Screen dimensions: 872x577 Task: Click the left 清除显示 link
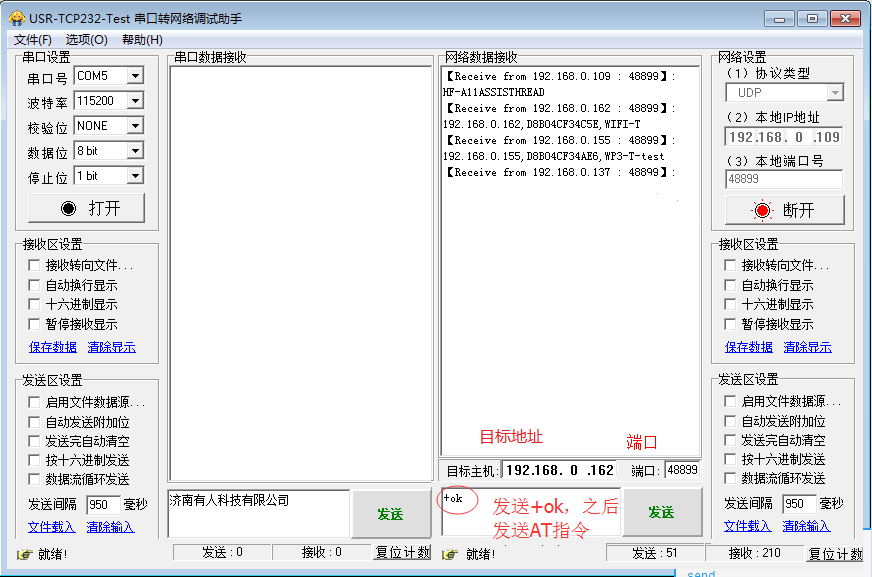(x=110, y=347)
